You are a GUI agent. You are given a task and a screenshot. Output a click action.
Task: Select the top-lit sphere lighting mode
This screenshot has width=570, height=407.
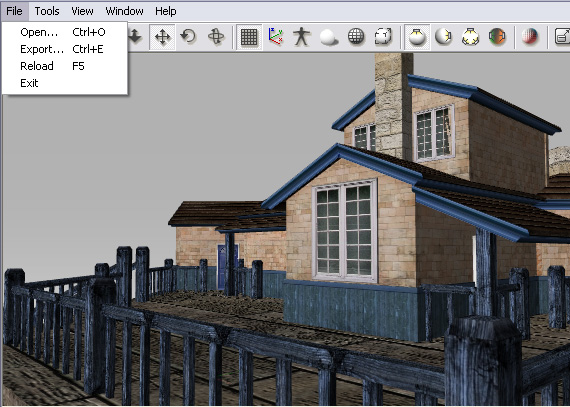click(417, 37)
